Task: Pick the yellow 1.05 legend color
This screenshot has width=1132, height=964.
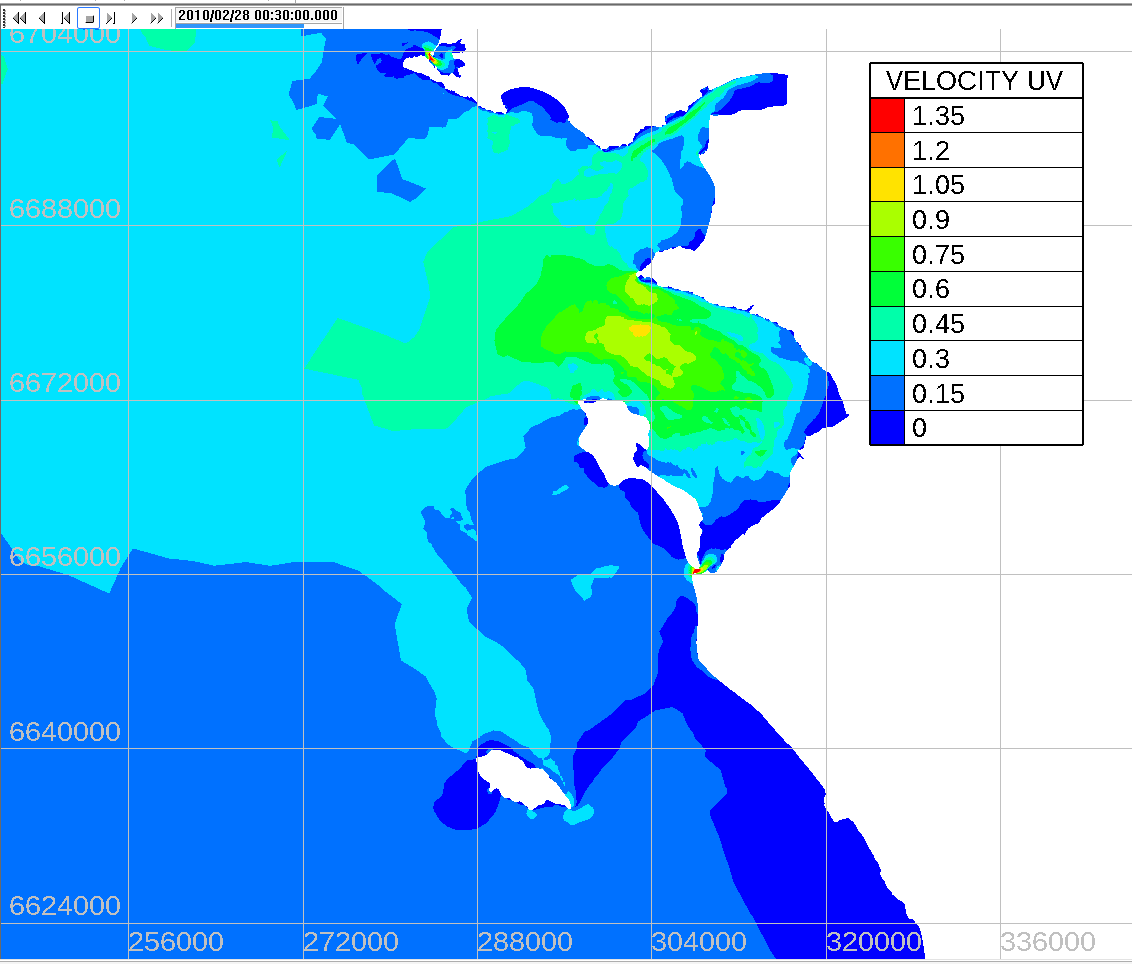Action: pos(887,185)
